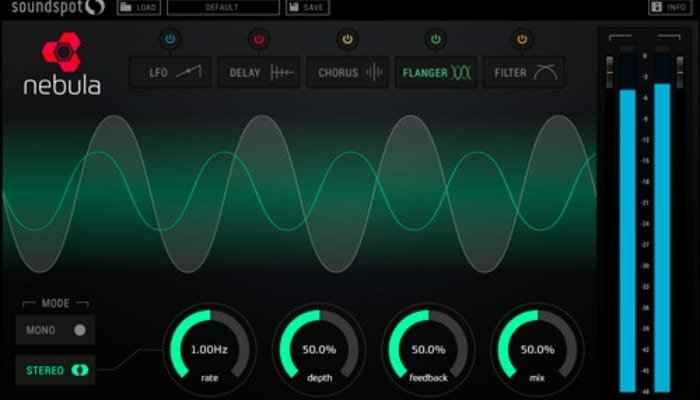Toggle the Filter power button

pos(522,39)
